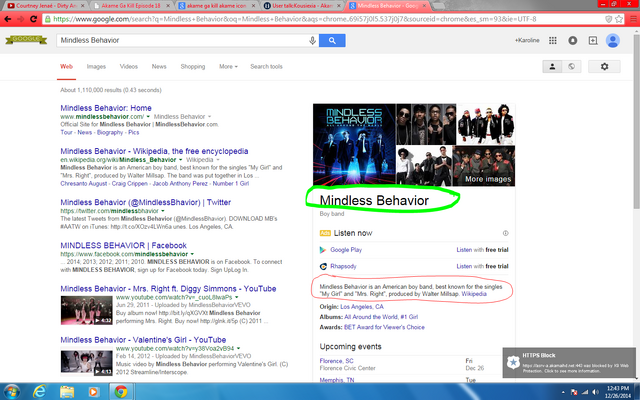Open the Mindless Behavior album cover image
Screen dimensions: 640x400
pyautogui.click(x=354, y=145)
